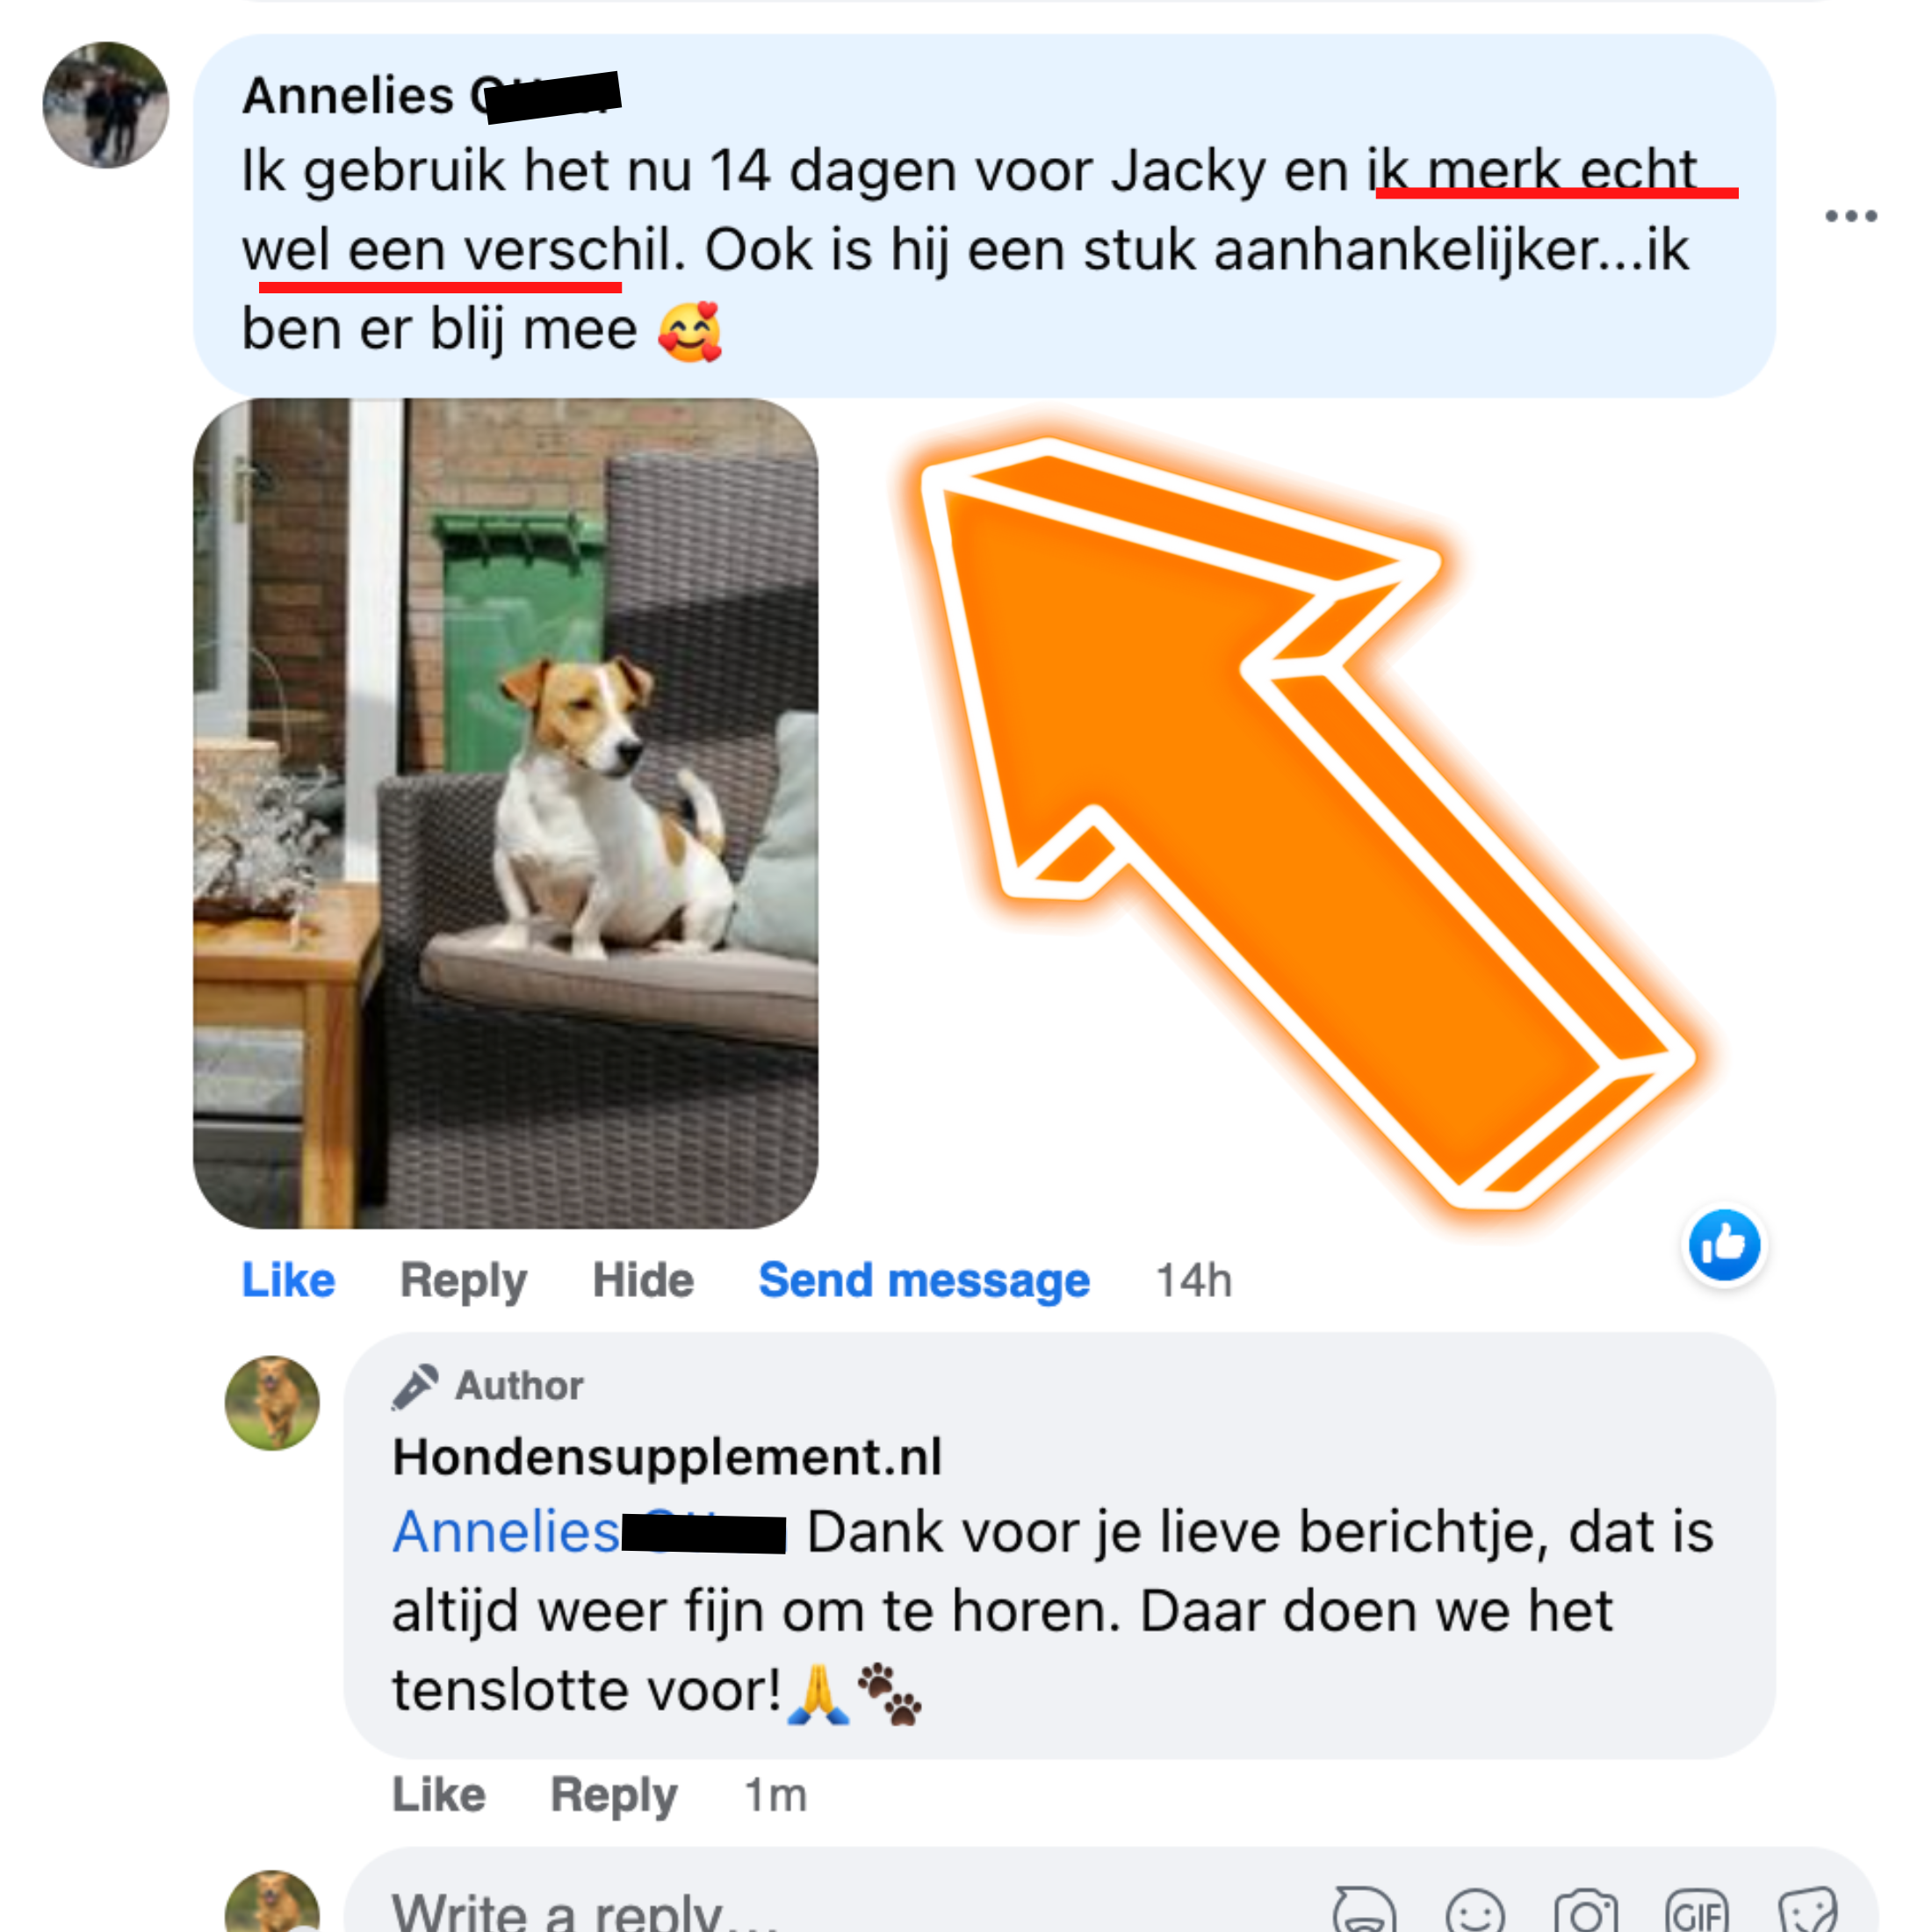Screen dimensions: 1932x1932
Task: Click the tagged Annelies mention in reply
Action: pyautogui.click(x=588, y=1532)
